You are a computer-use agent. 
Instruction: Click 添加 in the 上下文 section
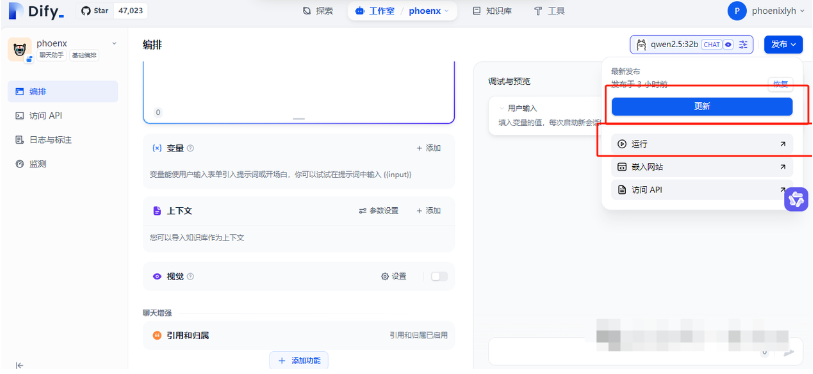click(x=428, y=211)
